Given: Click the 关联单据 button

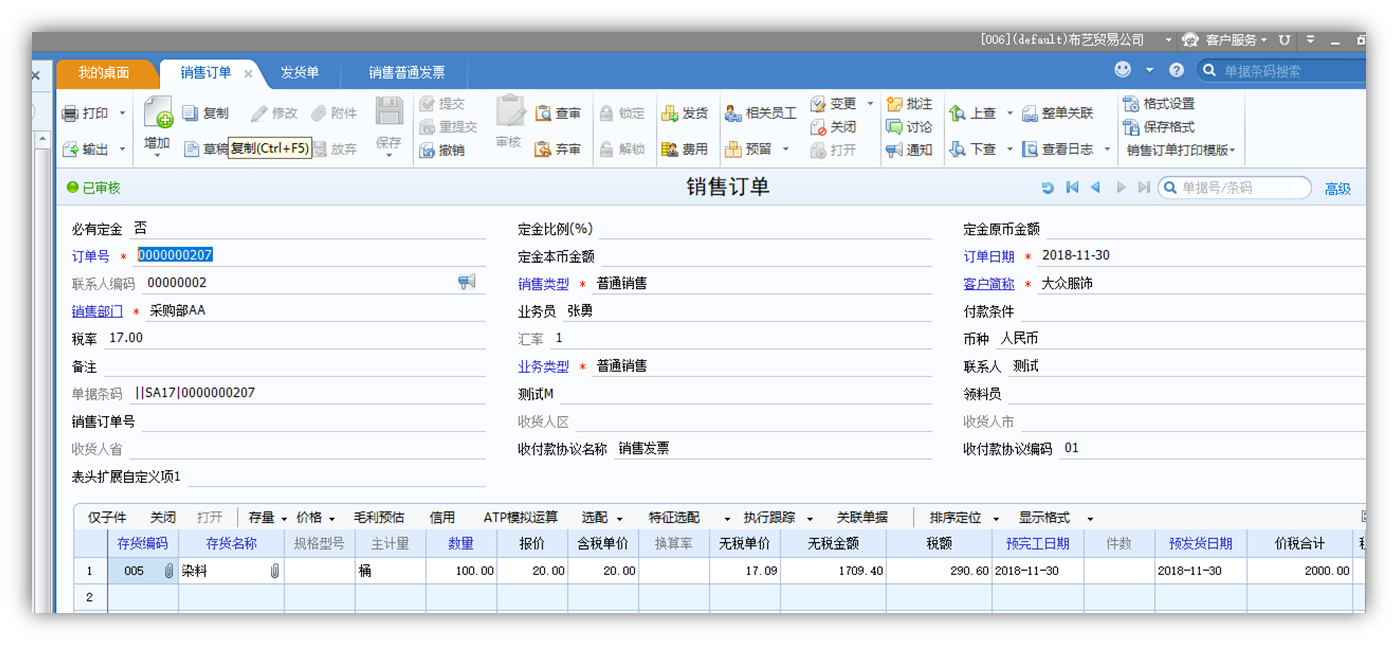Looking at the screenshot, I should coord(862,518).
